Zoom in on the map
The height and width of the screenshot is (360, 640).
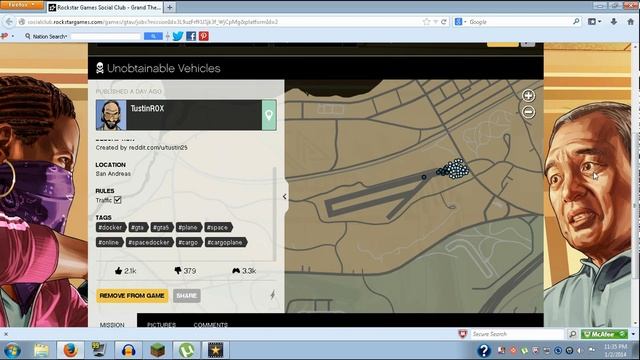point(528,96)
